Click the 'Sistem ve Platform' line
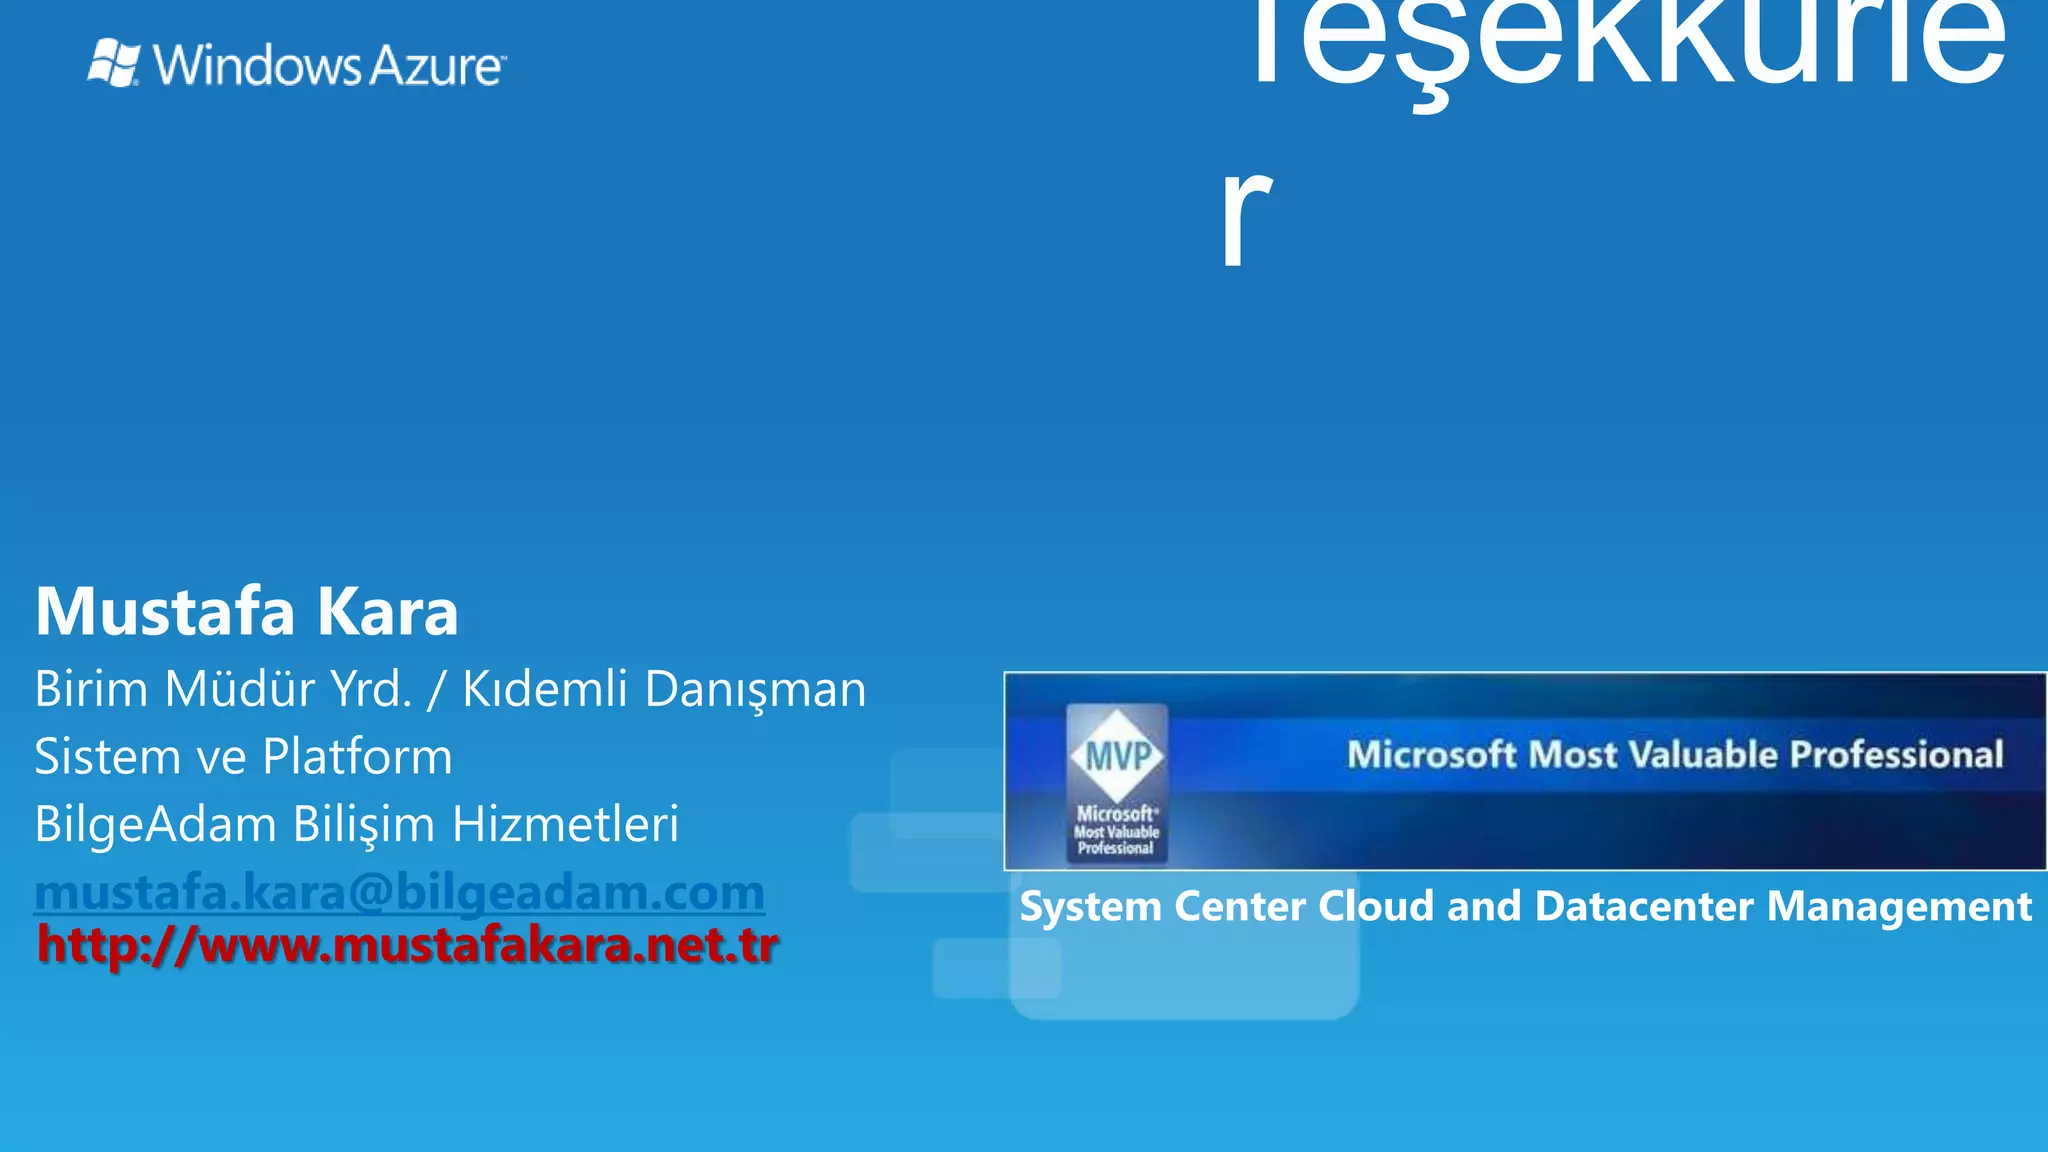The image size is (2048, 1152). pyautogui.click(x=243, y=756)
